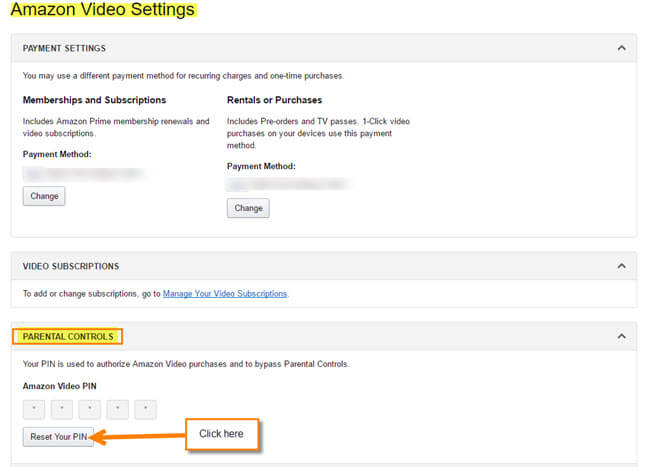Click the Rentals or Purchases heading
Image resolution: width=650 pixels, height=467 pixels.
click(274, 100)
